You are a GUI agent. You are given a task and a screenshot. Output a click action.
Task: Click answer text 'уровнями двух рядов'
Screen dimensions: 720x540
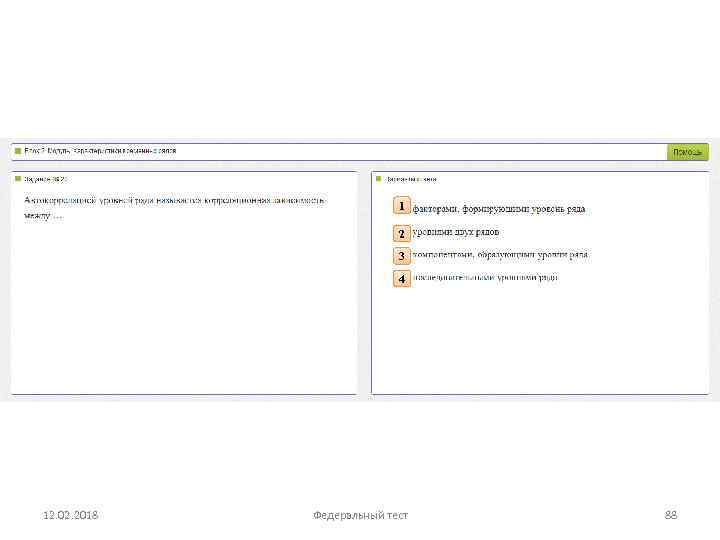[x=456, y=232]
